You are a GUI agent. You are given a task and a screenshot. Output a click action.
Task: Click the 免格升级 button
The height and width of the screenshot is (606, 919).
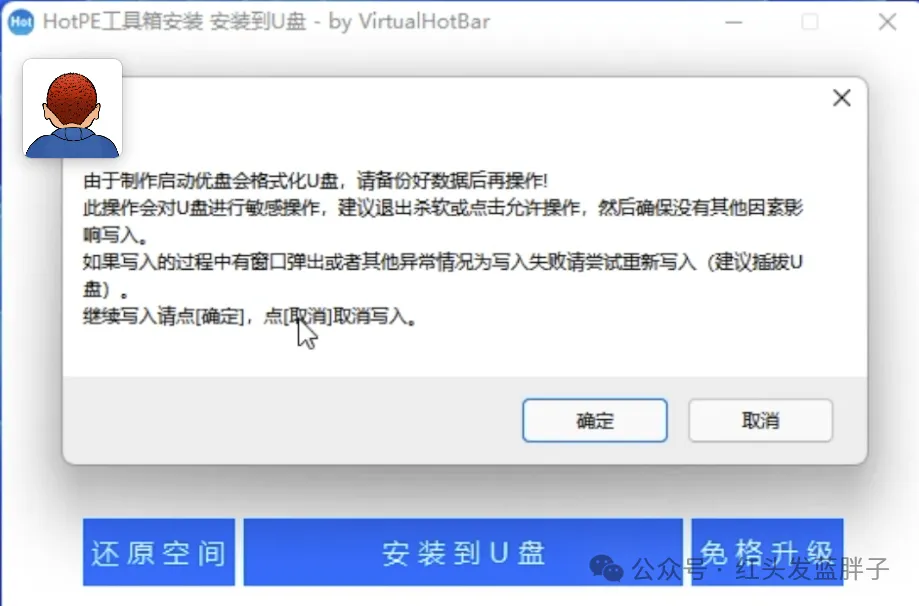point(767,552)
